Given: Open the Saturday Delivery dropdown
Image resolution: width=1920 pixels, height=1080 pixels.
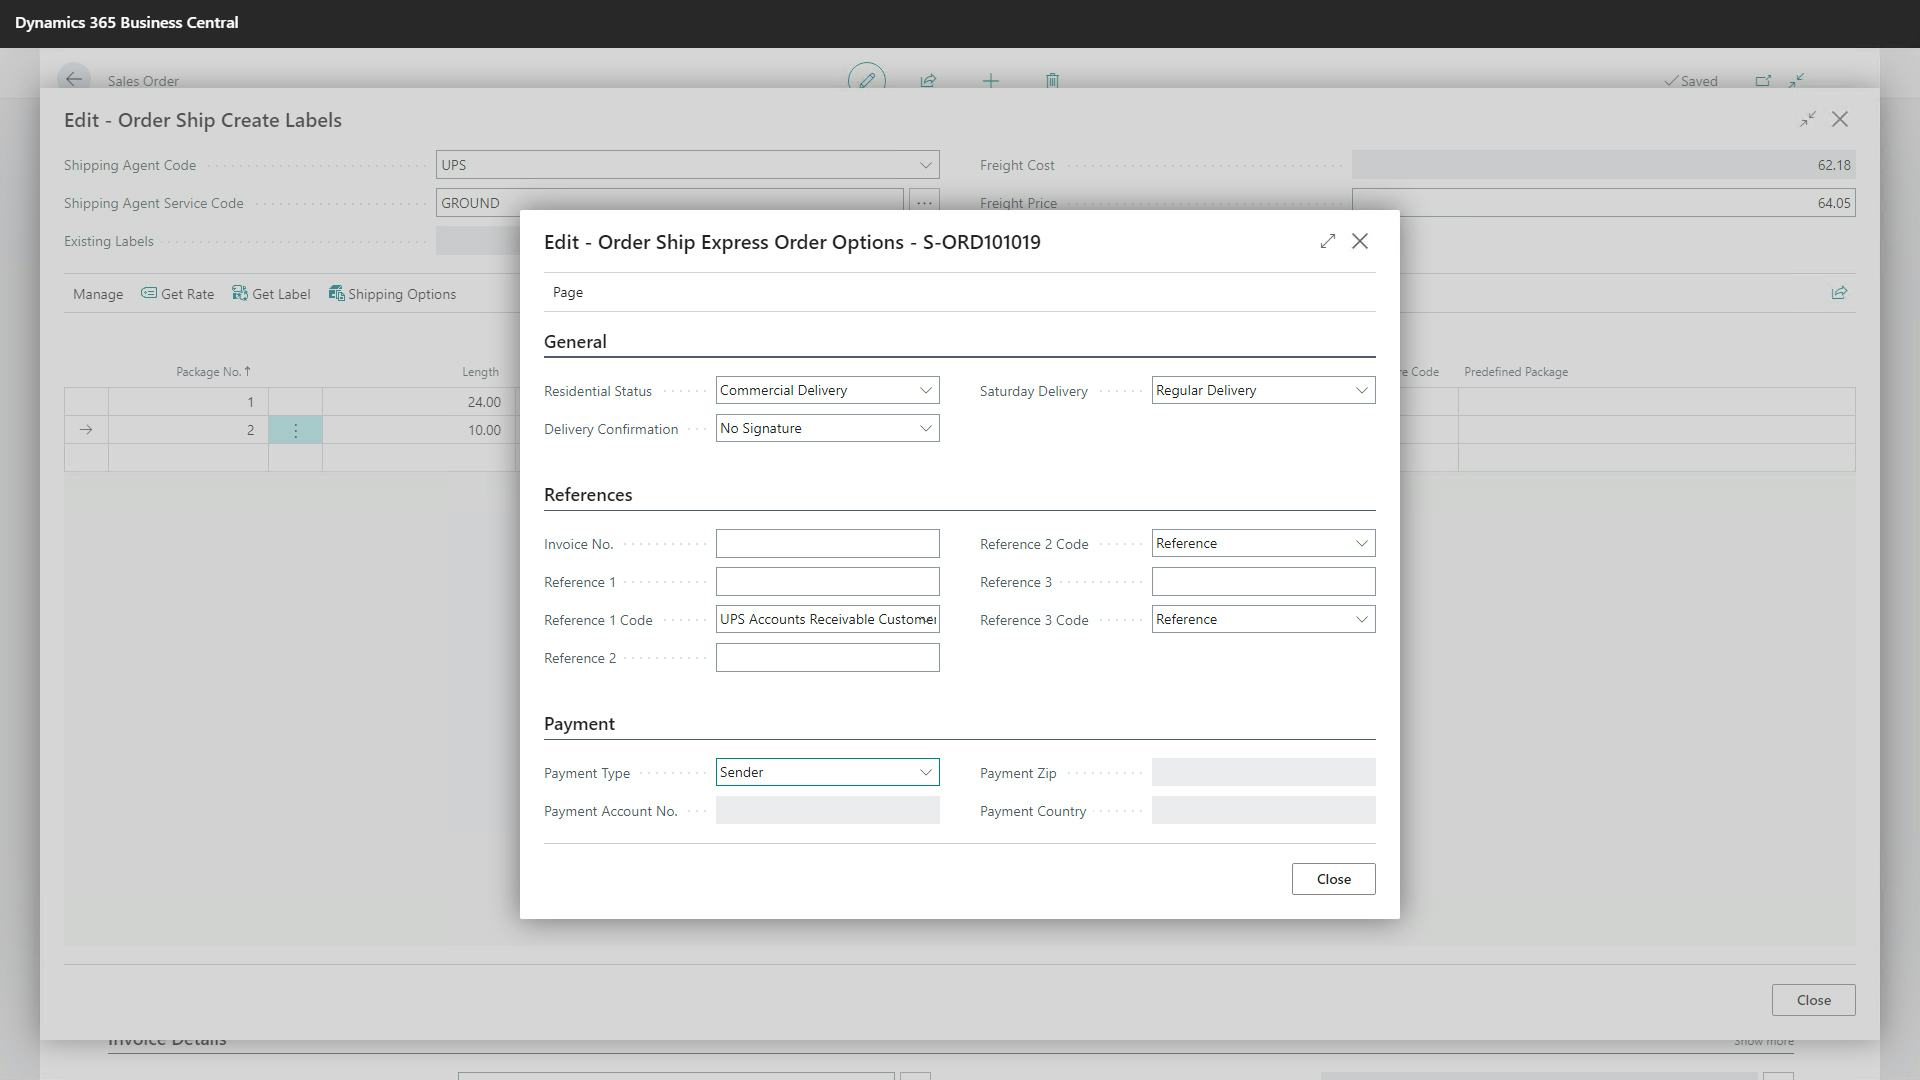Looking at the screenshot, I should click(1360, 390).
